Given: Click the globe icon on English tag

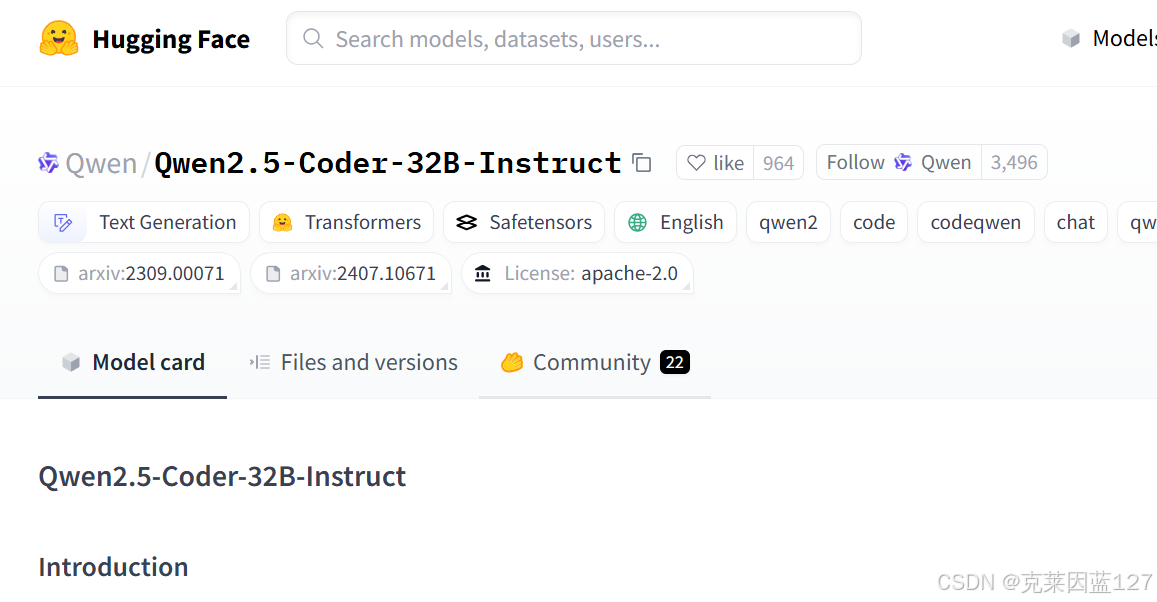Looking at the screenshot, I should [x=638, y=222].
